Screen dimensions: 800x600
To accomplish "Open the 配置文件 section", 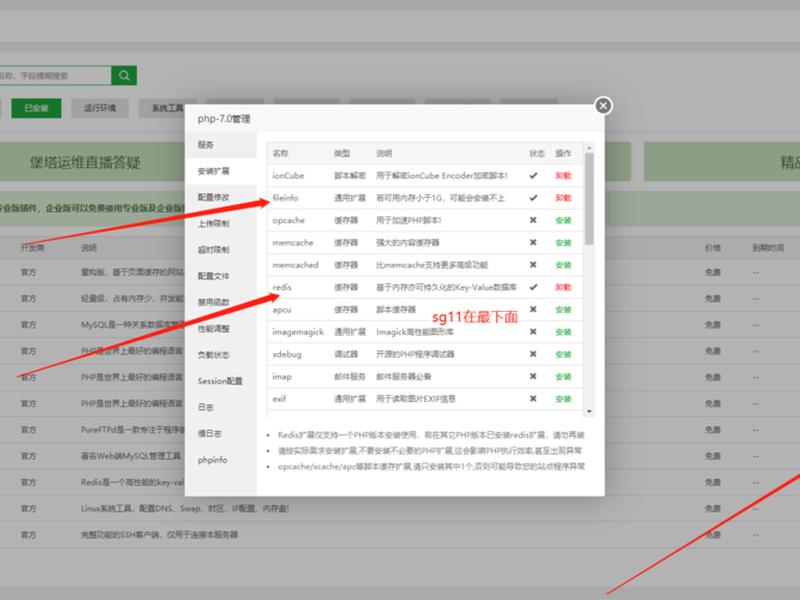I will click(220, 276).
